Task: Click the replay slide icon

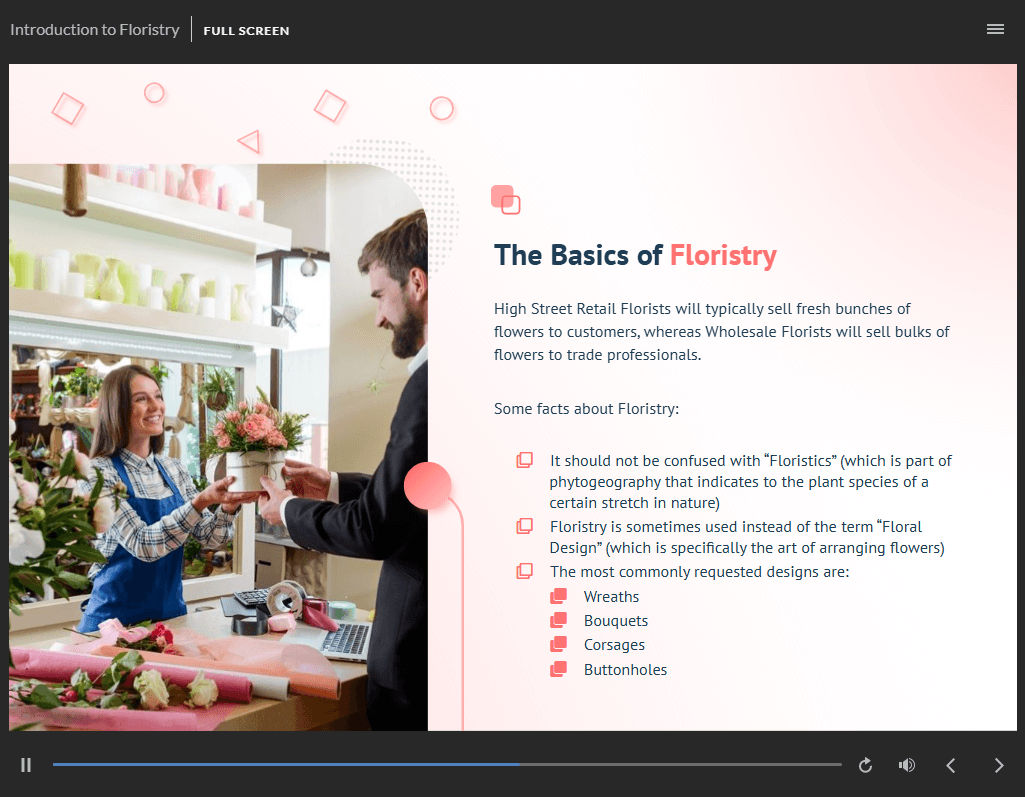Action: [866, 765]
